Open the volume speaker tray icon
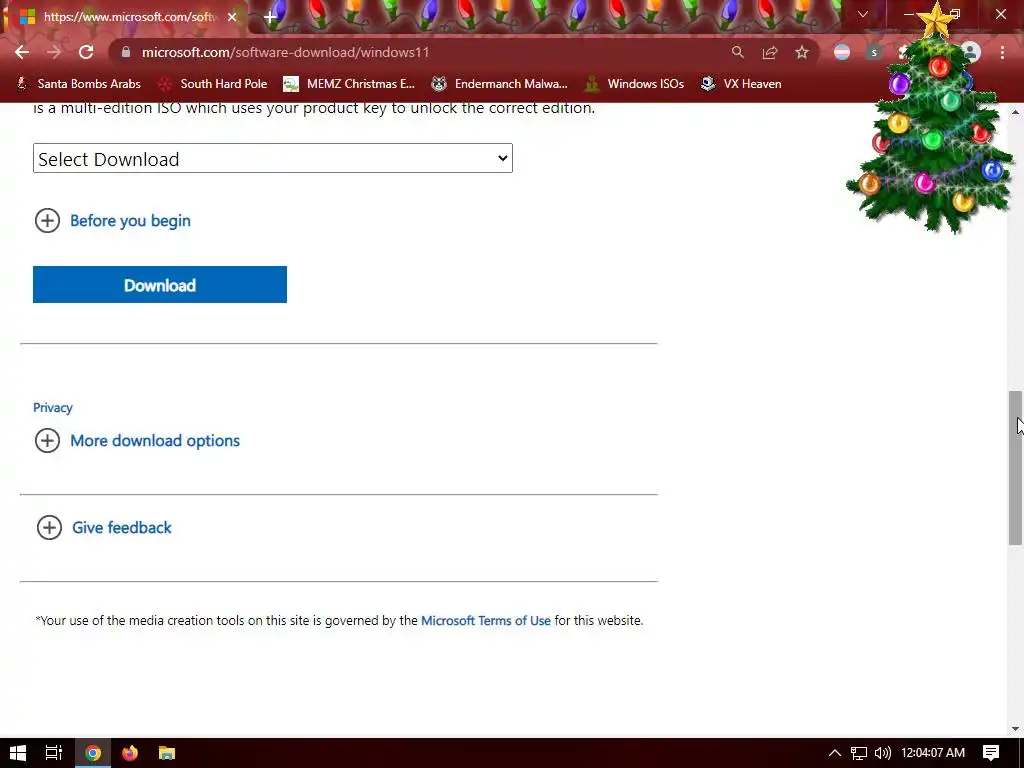1024x768 pixels. click(882, 753)
